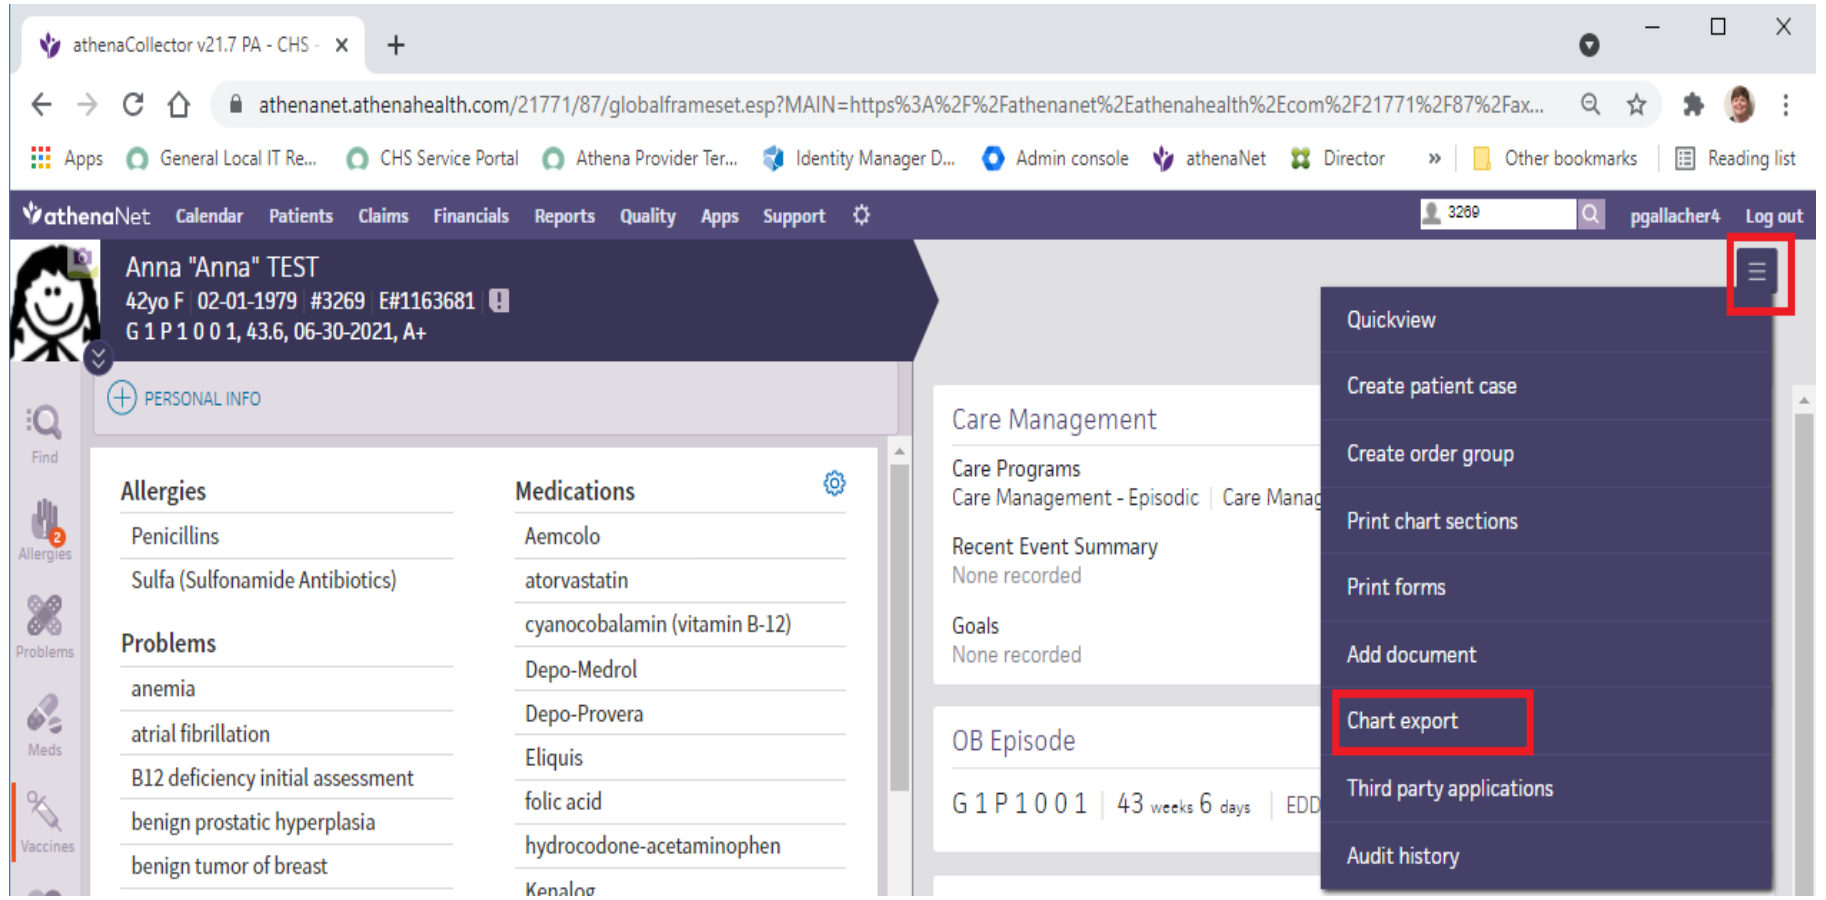
Task: Click the patient alert exclamation icon
Action: [499, 300]
